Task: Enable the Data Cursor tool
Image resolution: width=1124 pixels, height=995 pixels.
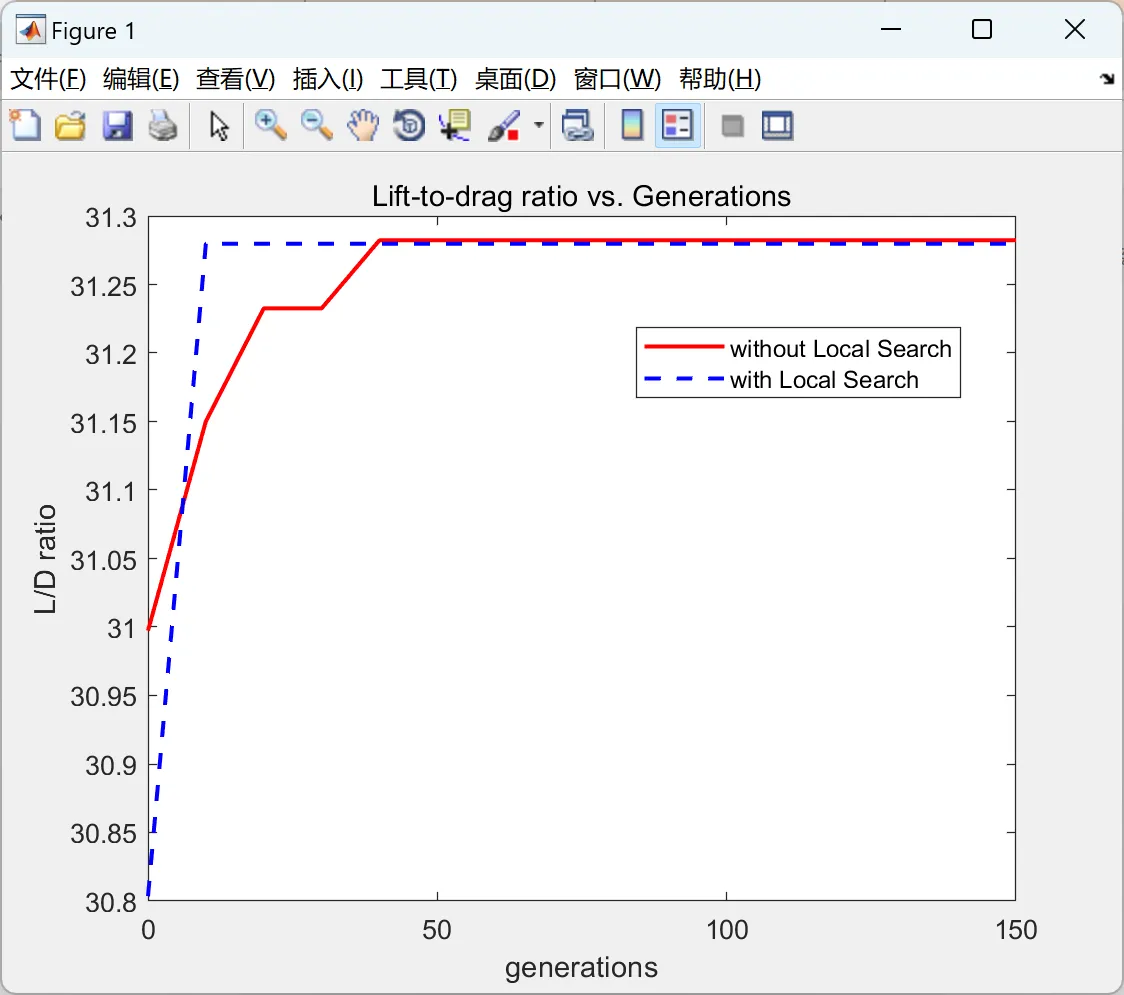Action: point(454,125)
